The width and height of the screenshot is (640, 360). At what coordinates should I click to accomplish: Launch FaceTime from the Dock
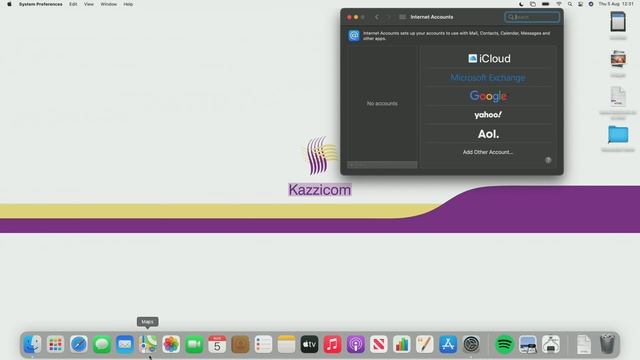coord(194,344)
